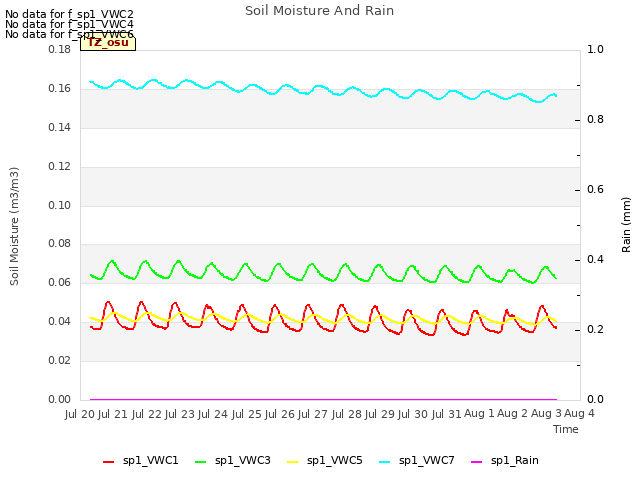This screenshot has height=480, width=640.
Task: Click the Soil Moisture (m3/m3) axis label
Action: tap(14, 226)
